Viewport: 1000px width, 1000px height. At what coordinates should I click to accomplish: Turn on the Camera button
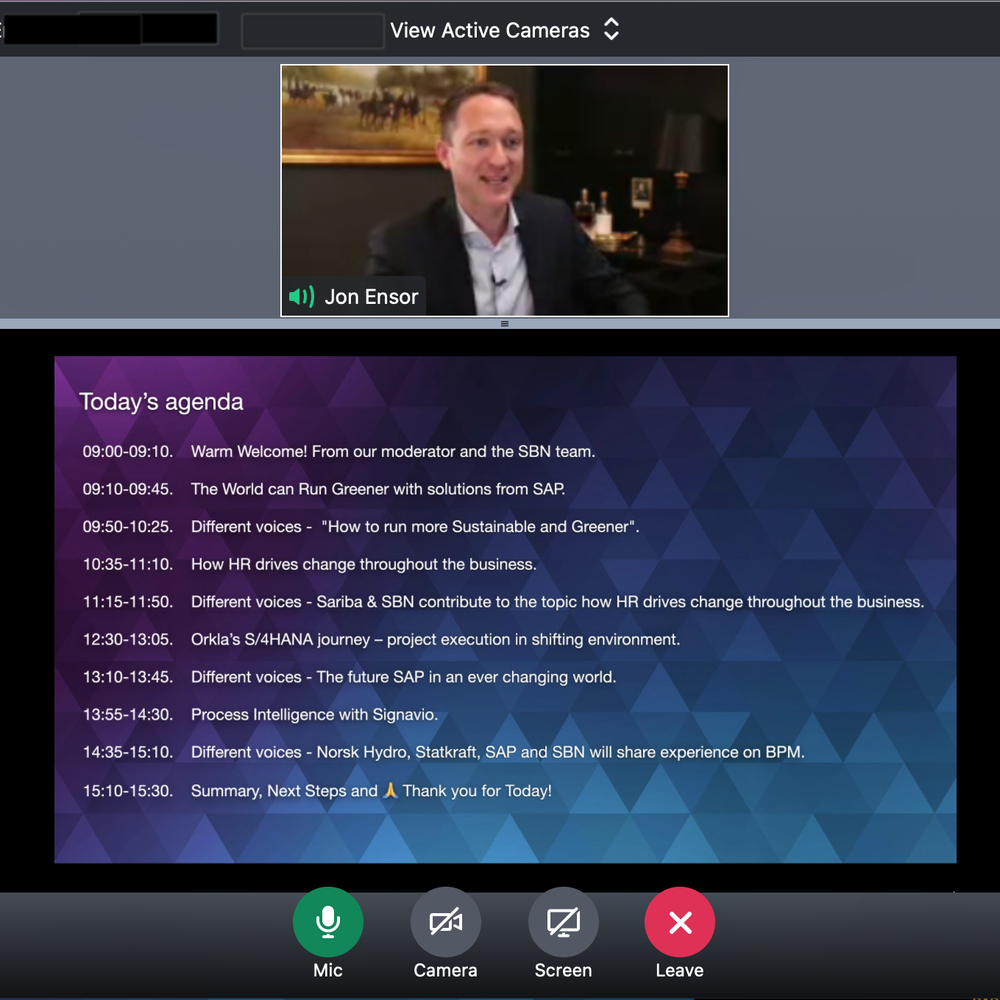pyautogui.click(x=445, y=922)
